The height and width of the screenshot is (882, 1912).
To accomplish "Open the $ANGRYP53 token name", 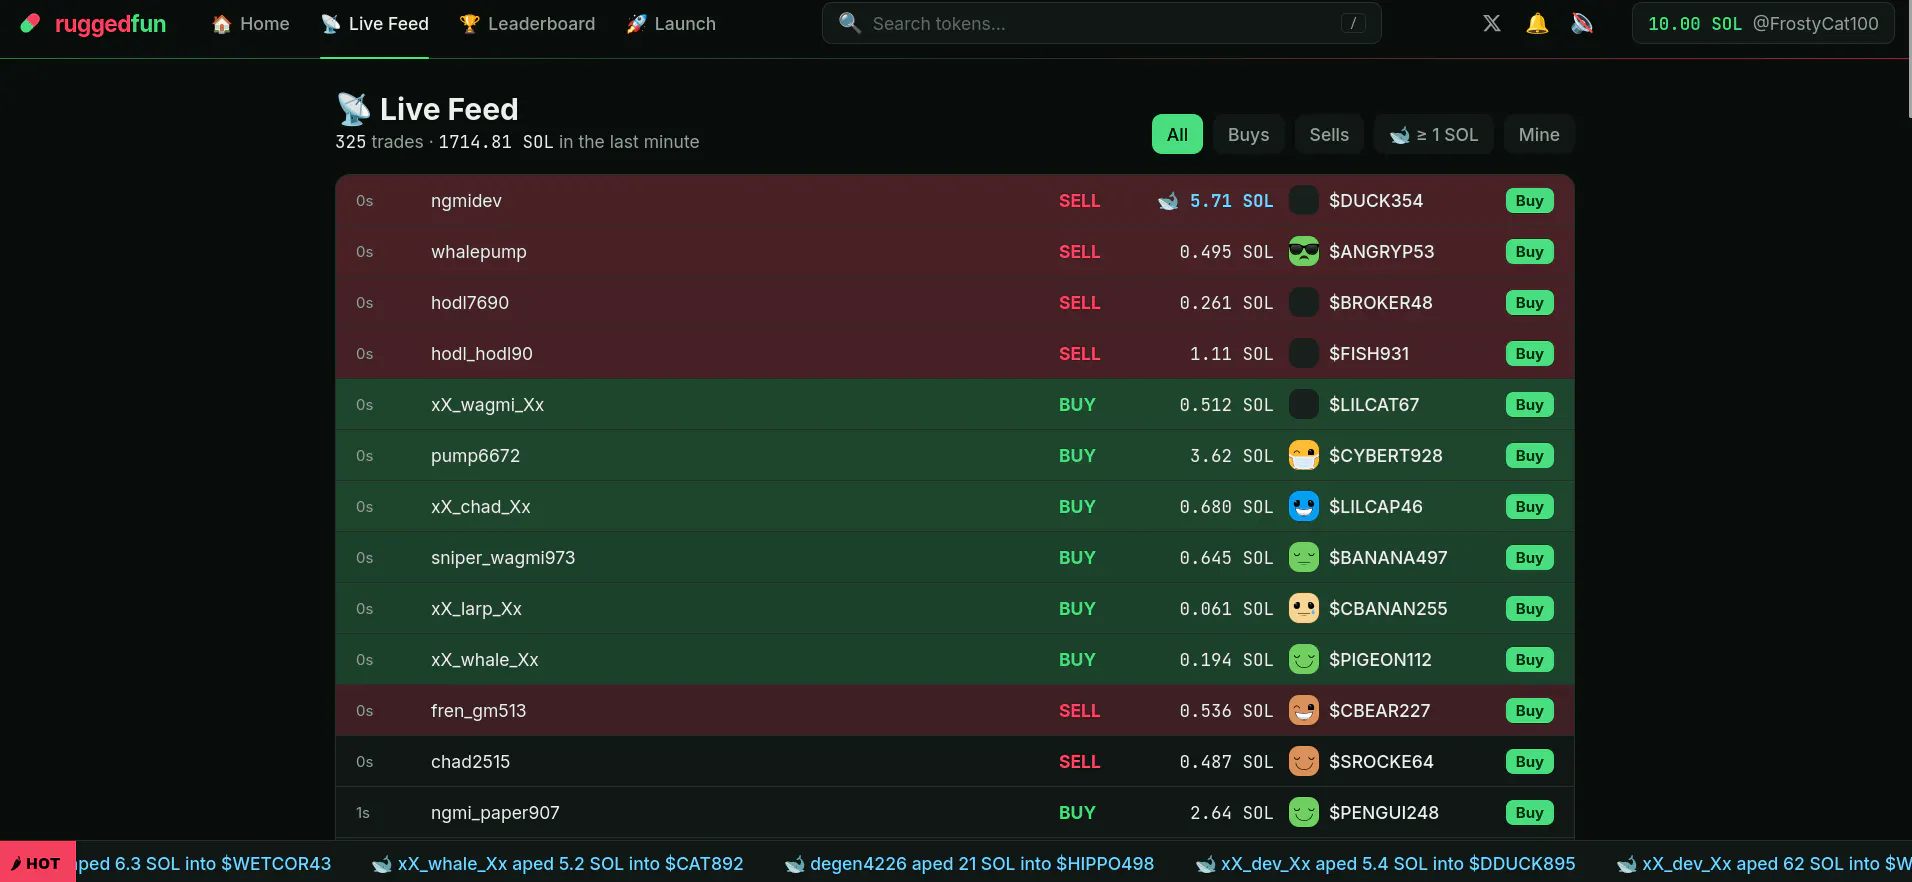I will [1381, 252].
